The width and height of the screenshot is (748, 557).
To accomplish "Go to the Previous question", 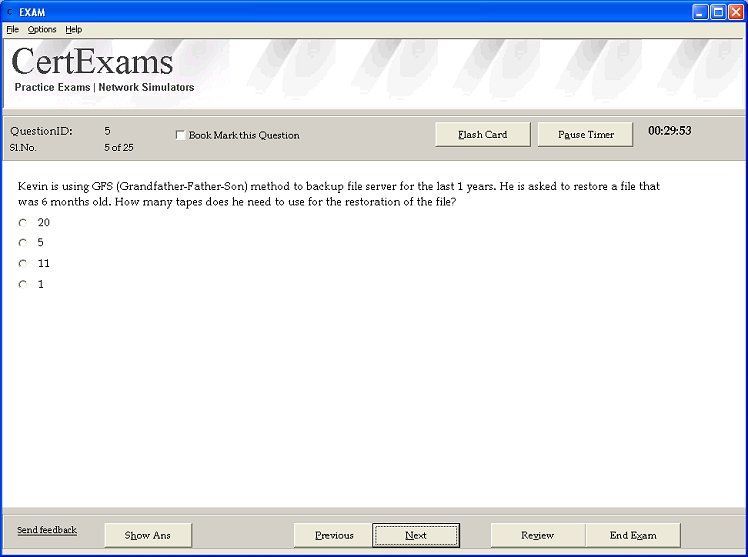I will 333,535.
